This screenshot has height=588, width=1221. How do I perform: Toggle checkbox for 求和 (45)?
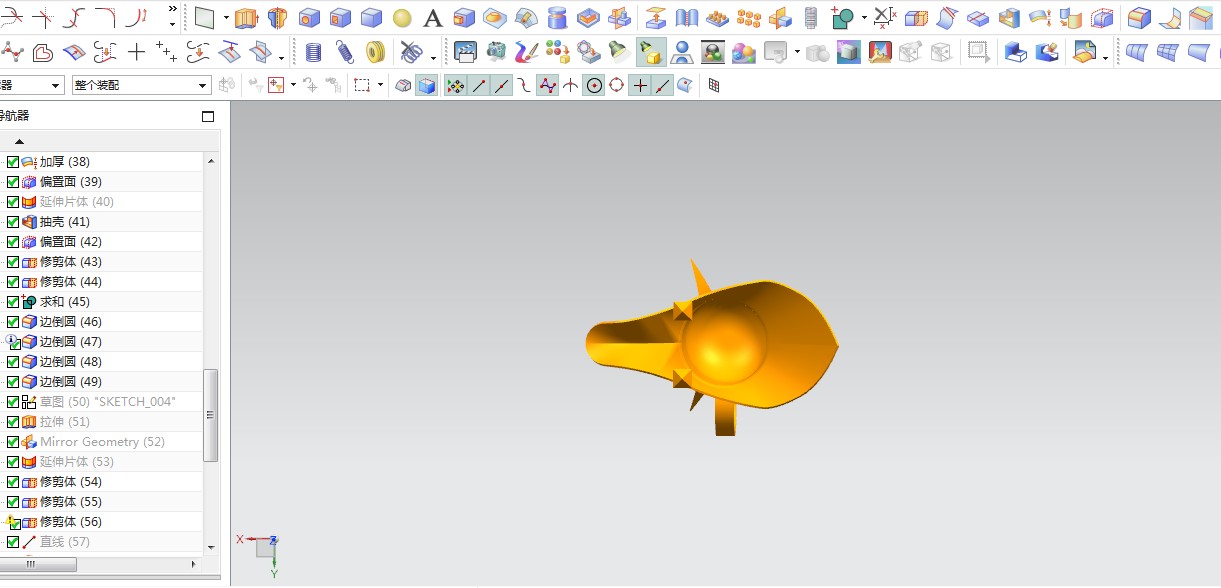13,302
